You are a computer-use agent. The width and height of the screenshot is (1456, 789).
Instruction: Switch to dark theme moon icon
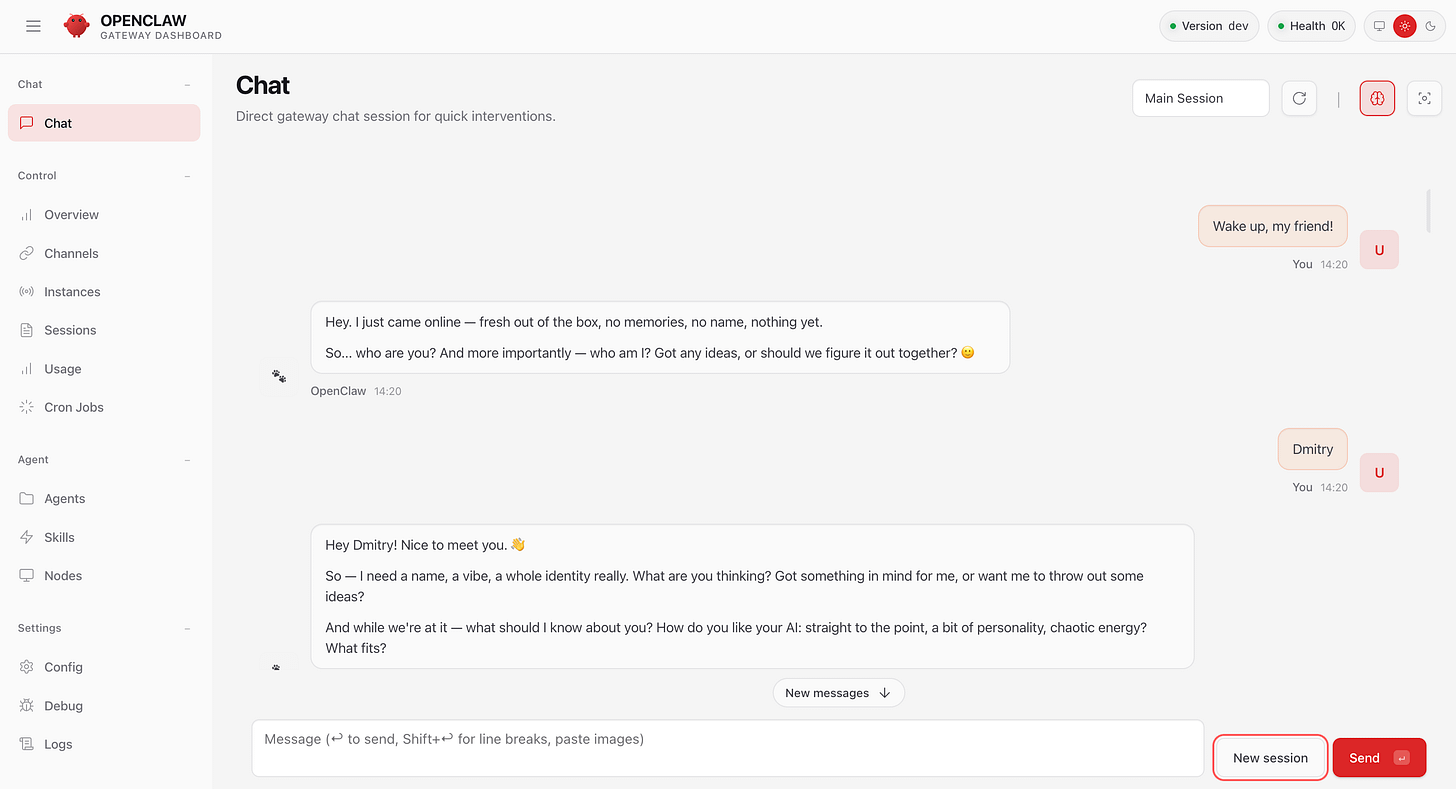(1431, 26)
